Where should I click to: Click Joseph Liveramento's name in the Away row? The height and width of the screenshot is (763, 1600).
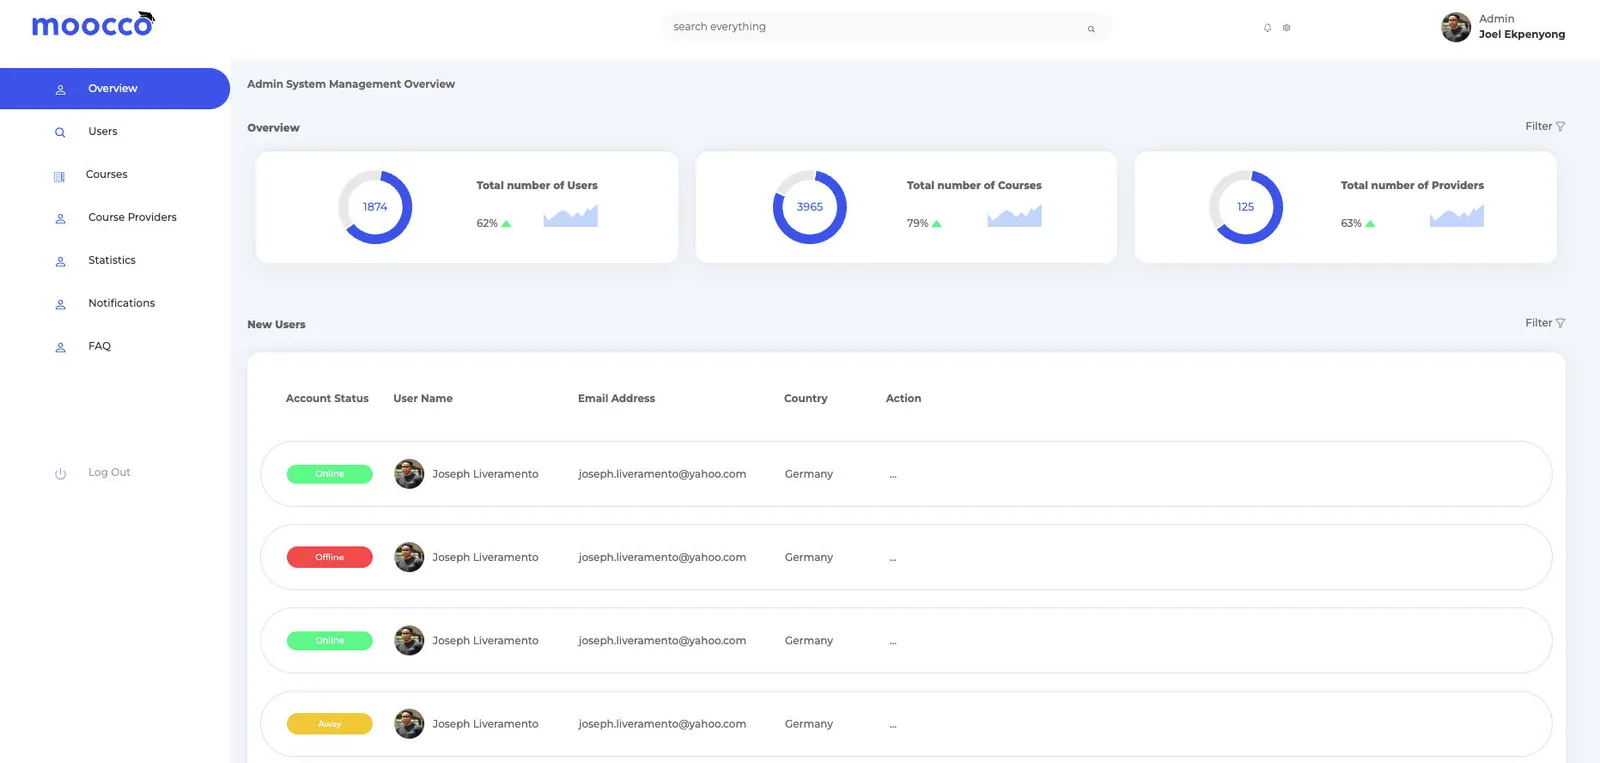(485, 724)
